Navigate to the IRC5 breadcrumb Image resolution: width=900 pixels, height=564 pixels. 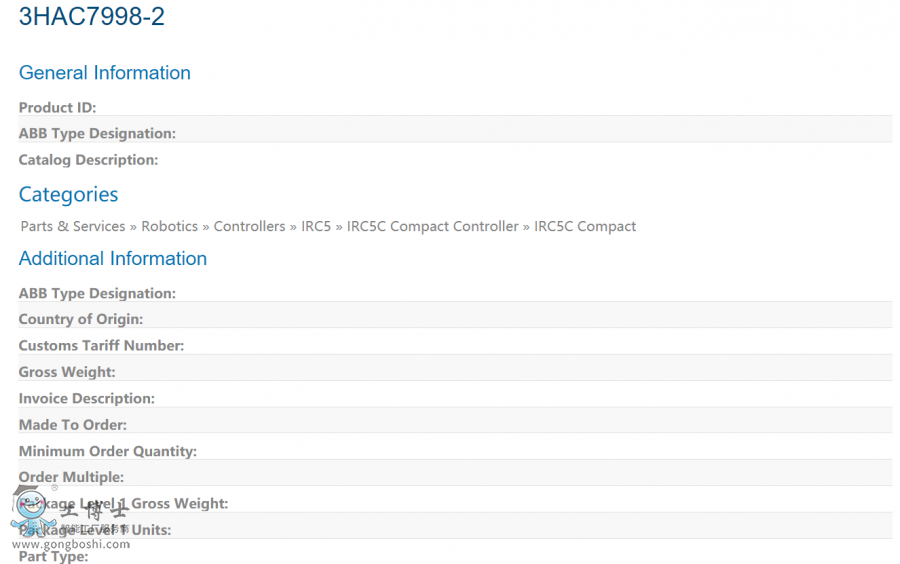tap(316, 226)
